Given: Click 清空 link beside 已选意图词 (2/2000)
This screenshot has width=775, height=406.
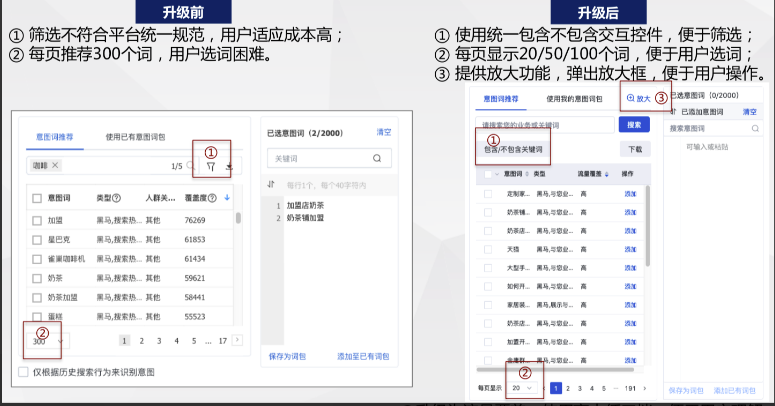Looking at the screenshot, I should tap(384, 132).
